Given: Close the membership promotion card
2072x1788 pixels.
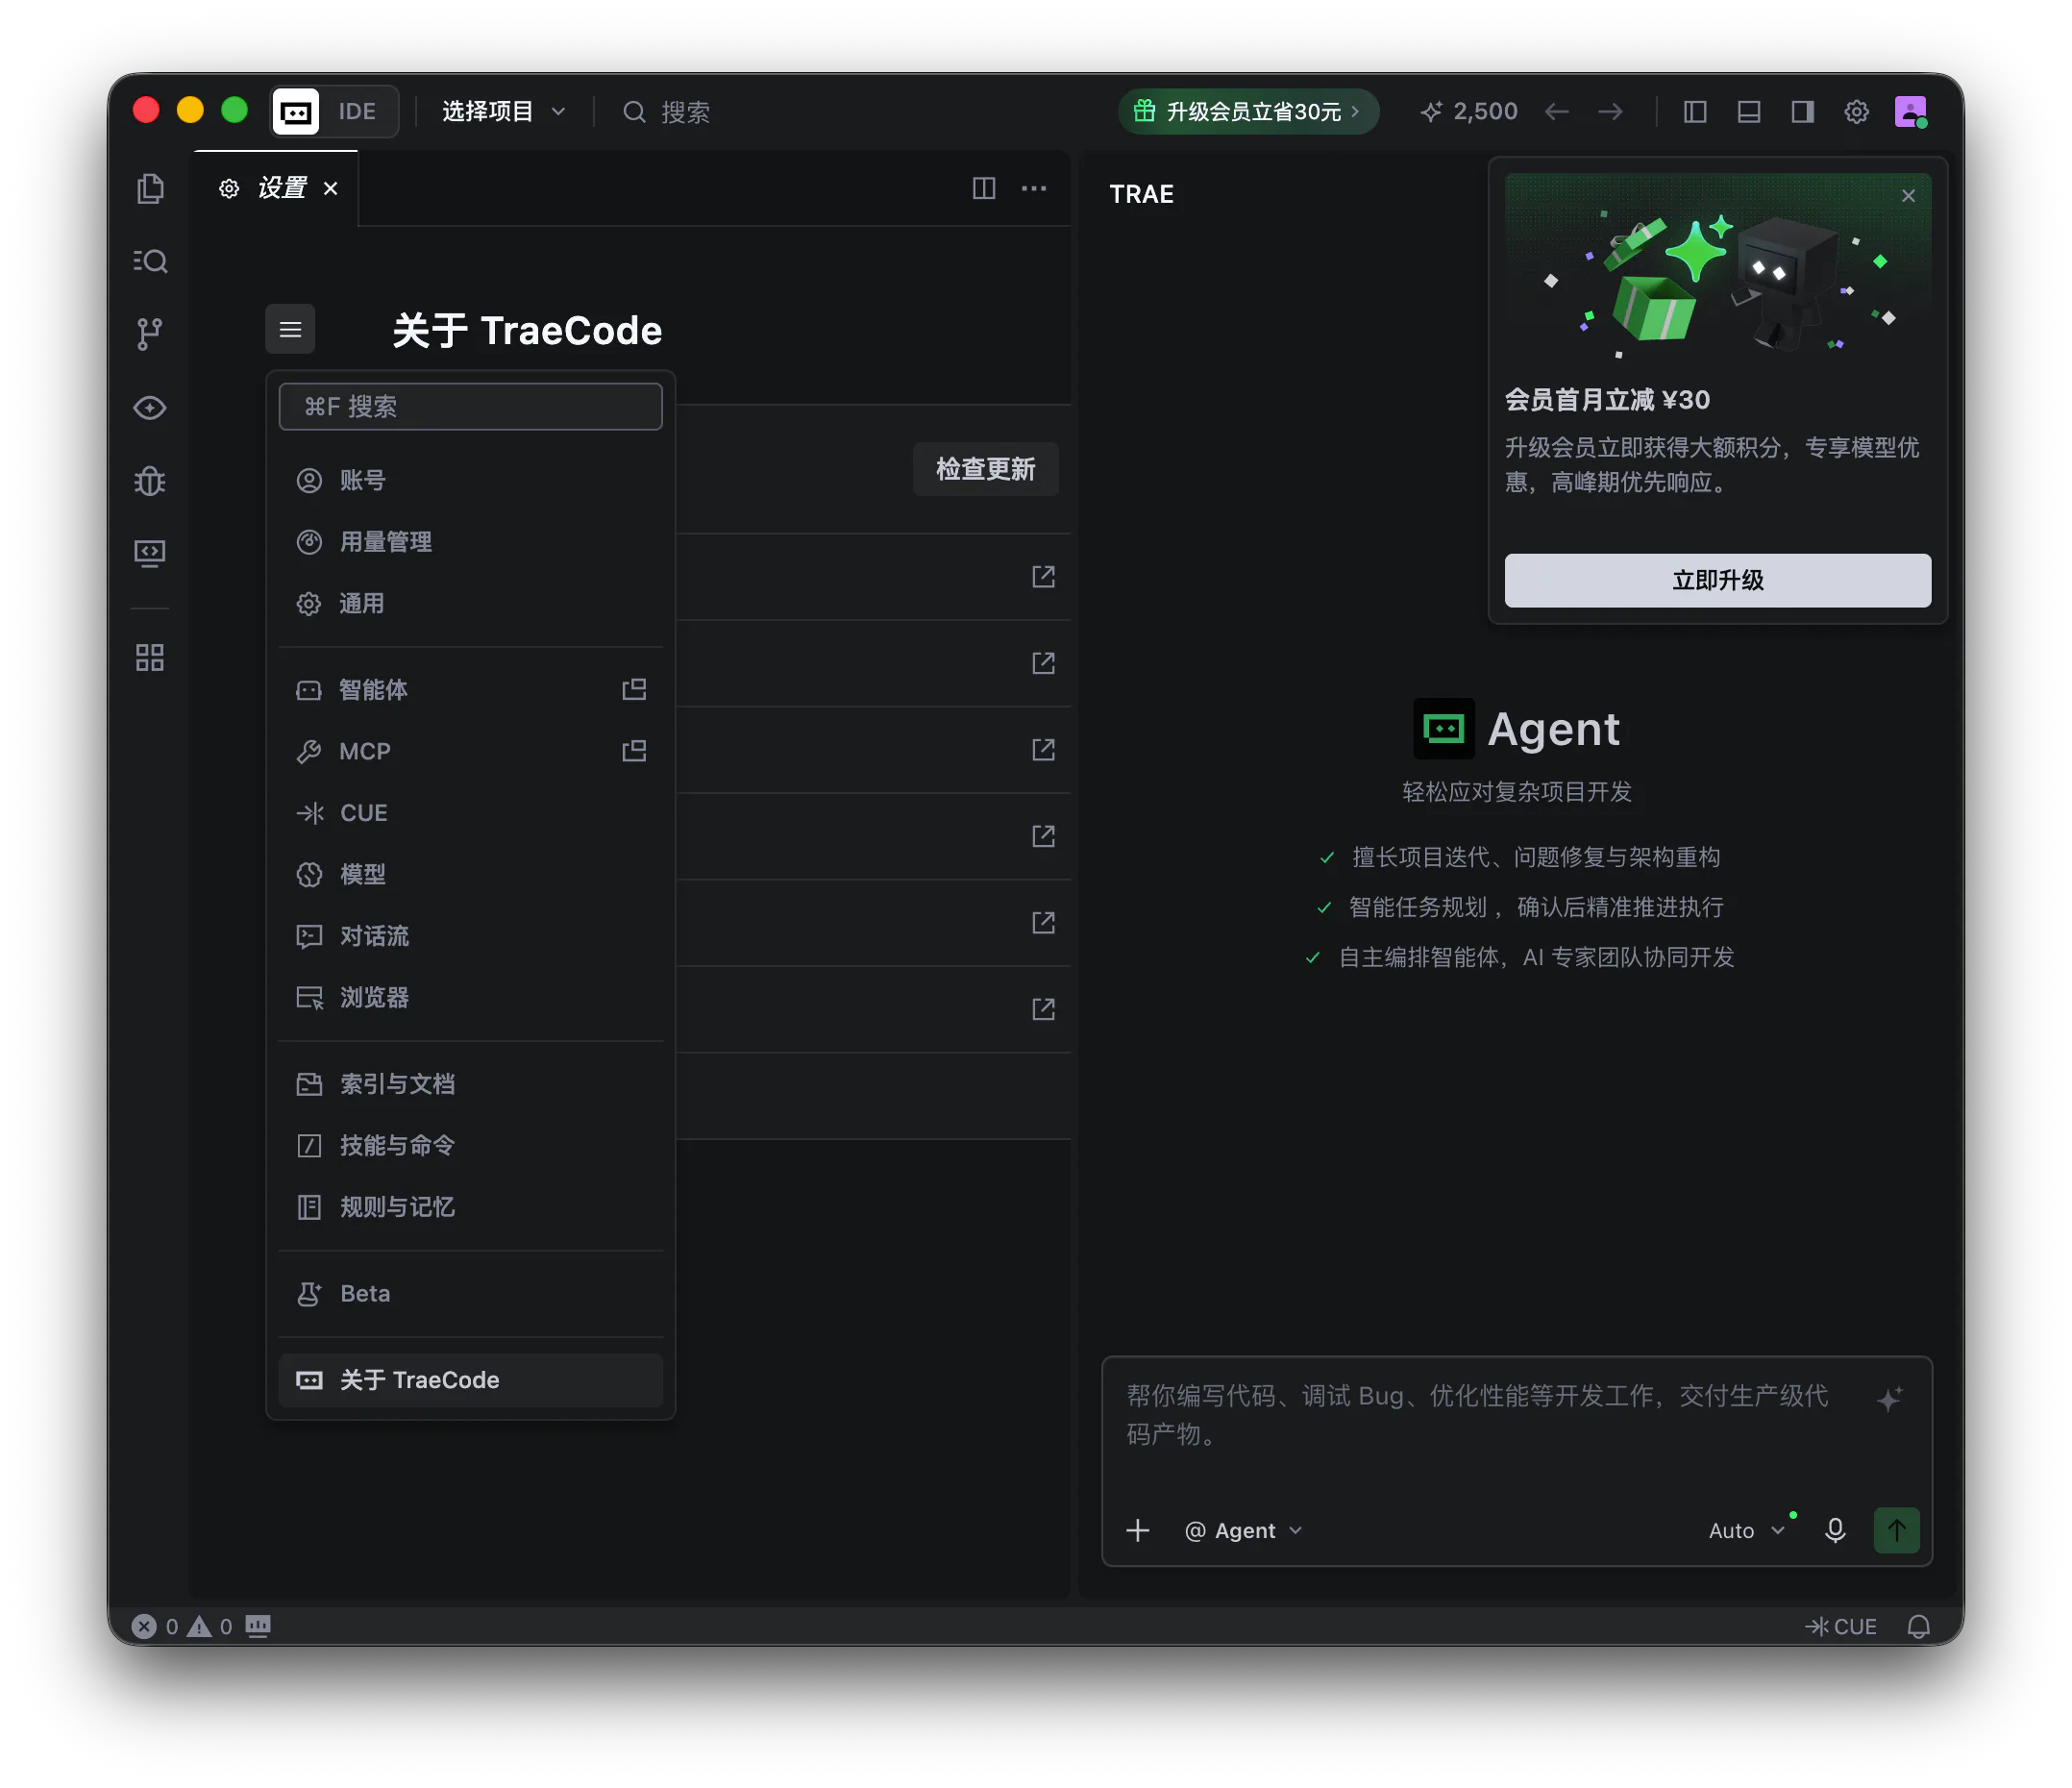Looking at the screenshot, I should click(x=1908, y=196).
